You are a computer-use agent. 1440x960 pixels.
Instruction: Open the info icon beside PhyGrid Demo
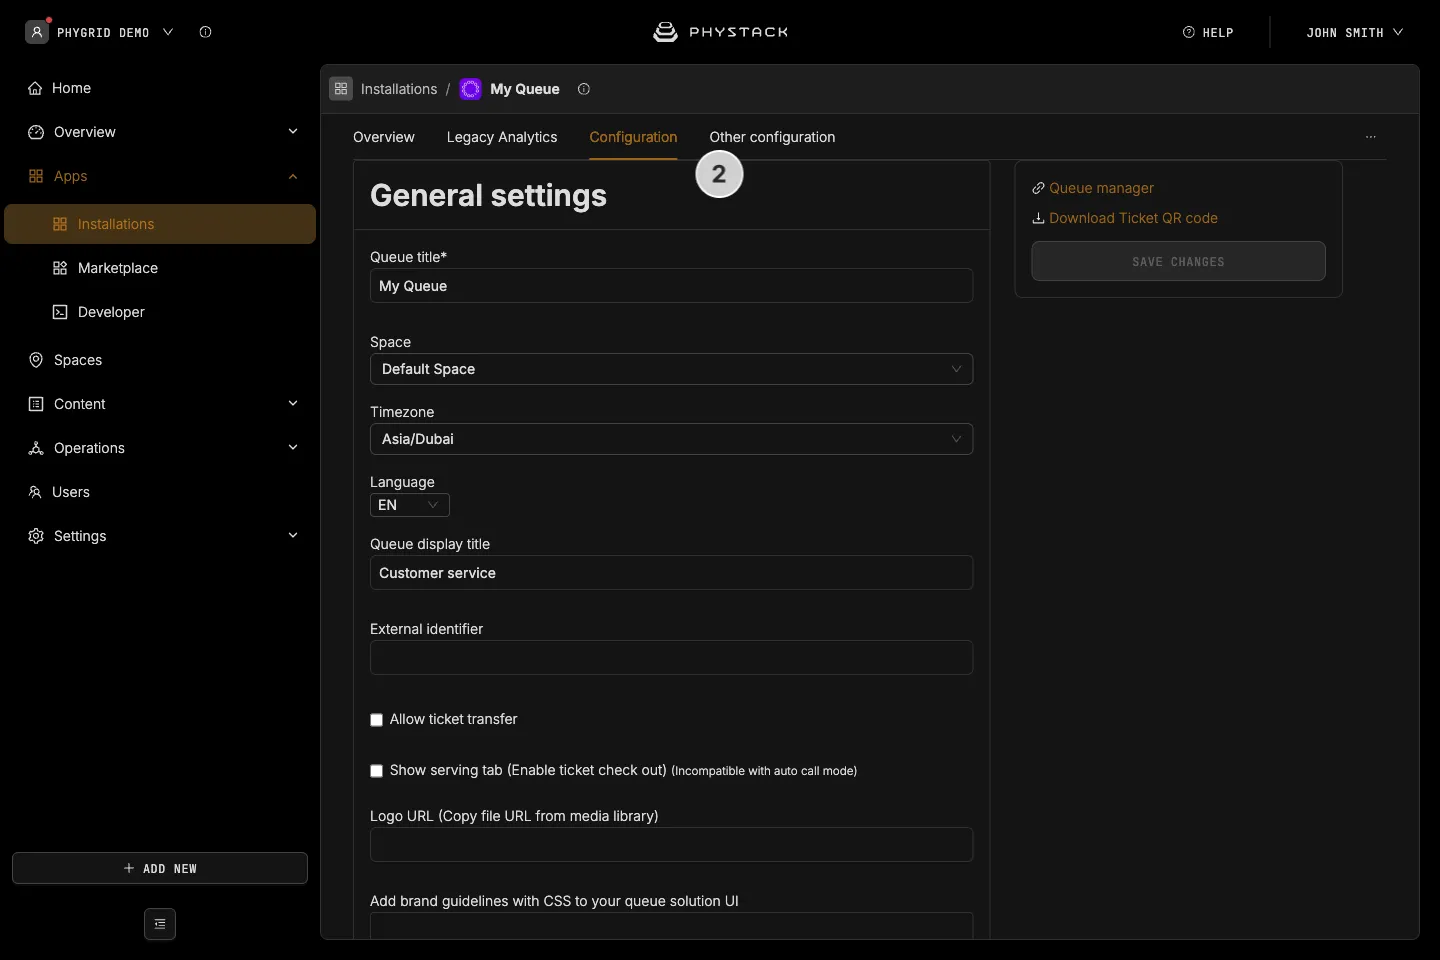coord(206,32)
